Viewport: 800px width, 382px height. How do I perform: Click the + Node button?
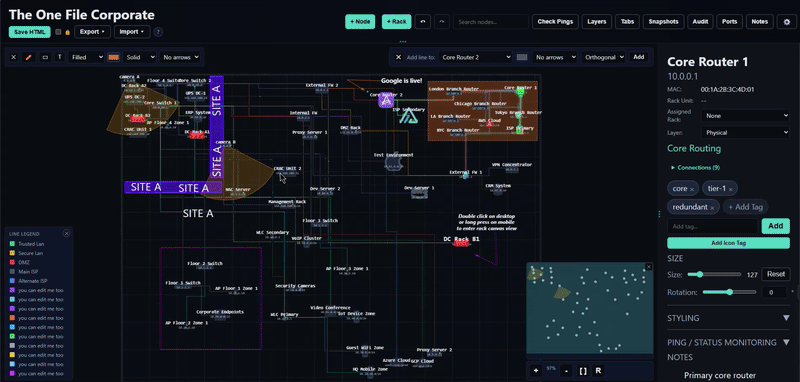click(360, 21)
